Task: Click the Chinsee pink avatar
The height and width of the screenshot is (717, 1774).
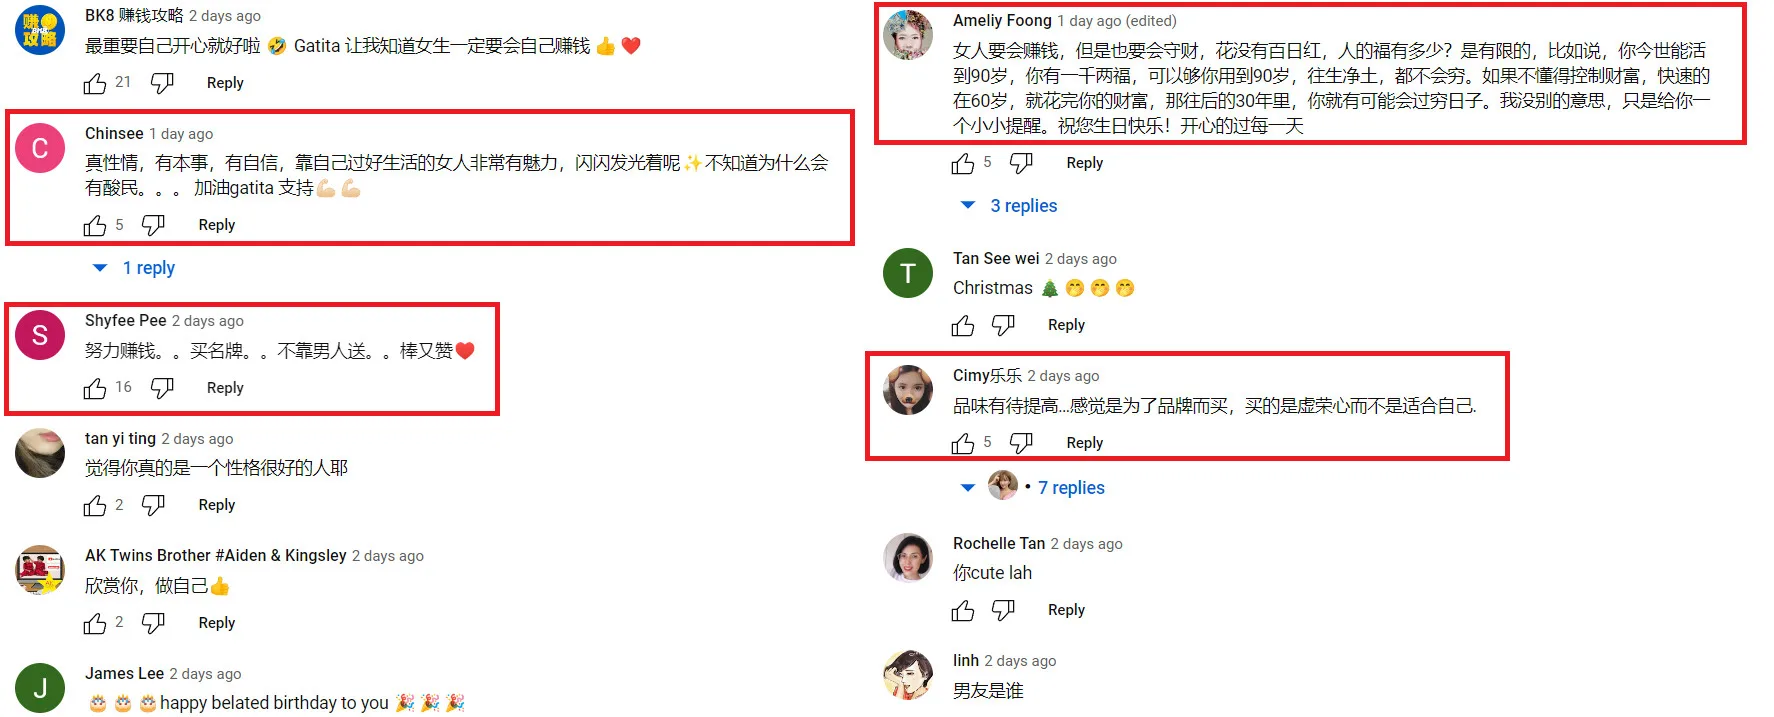Action: (40, 149)
